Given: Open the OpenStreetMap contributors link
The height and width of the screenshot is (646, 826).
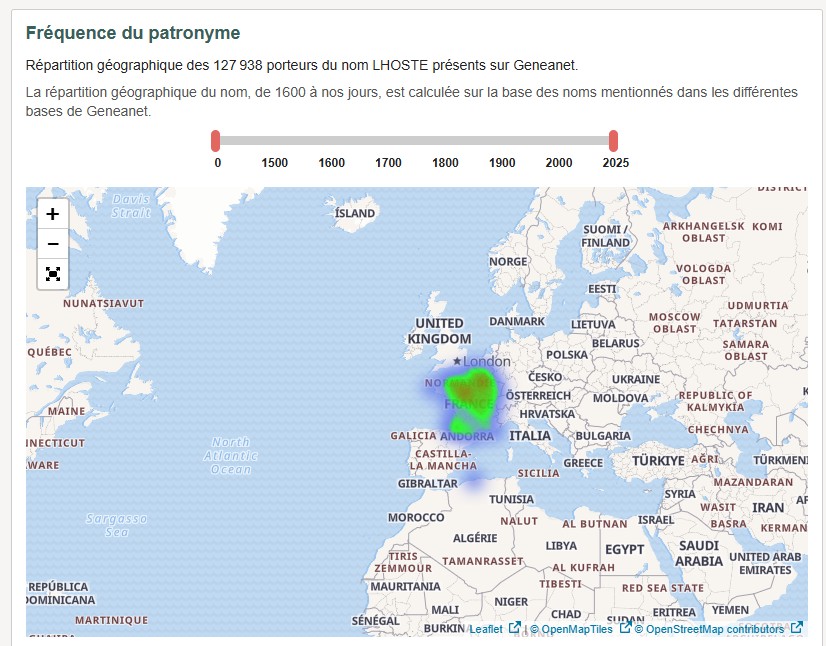Looking at the screenshot, I should point(713,630).
